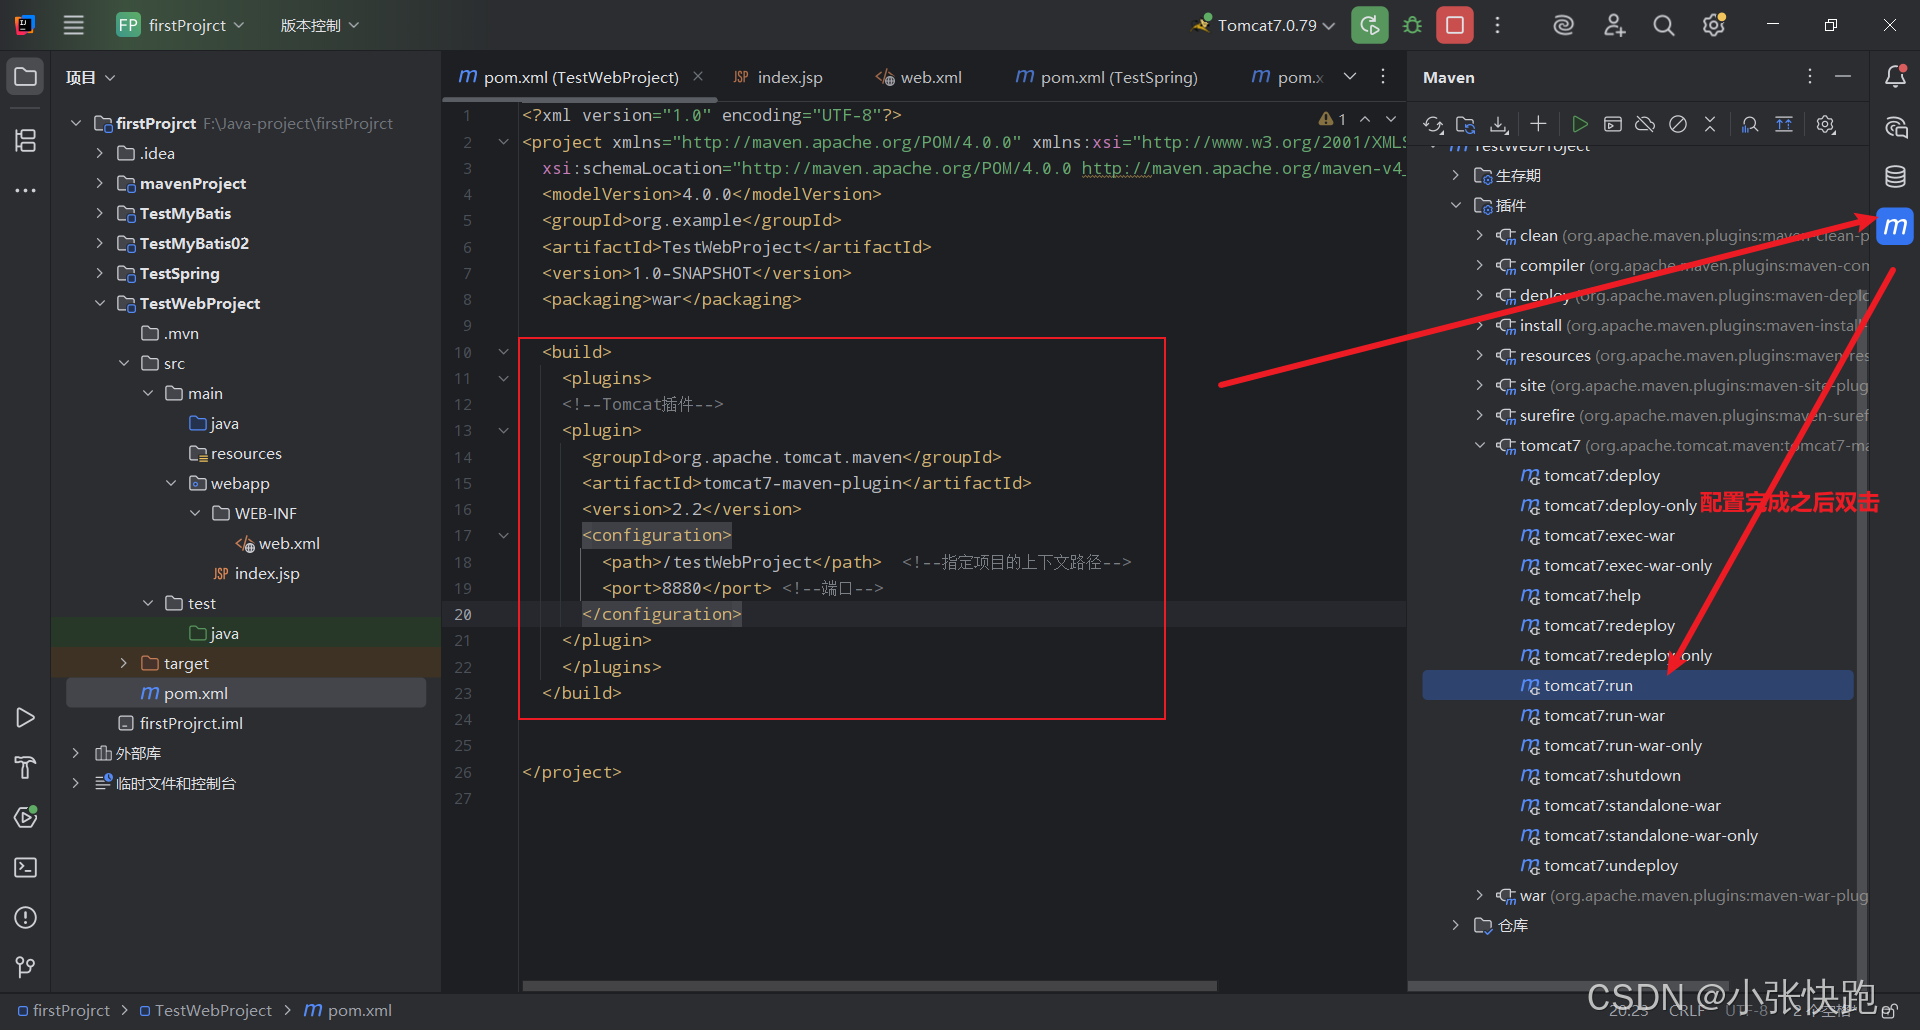Screen dimensions: 1920x1030
Task: Open the Terminal tool window
Action: pyautogui.click(x=26, y=867)
